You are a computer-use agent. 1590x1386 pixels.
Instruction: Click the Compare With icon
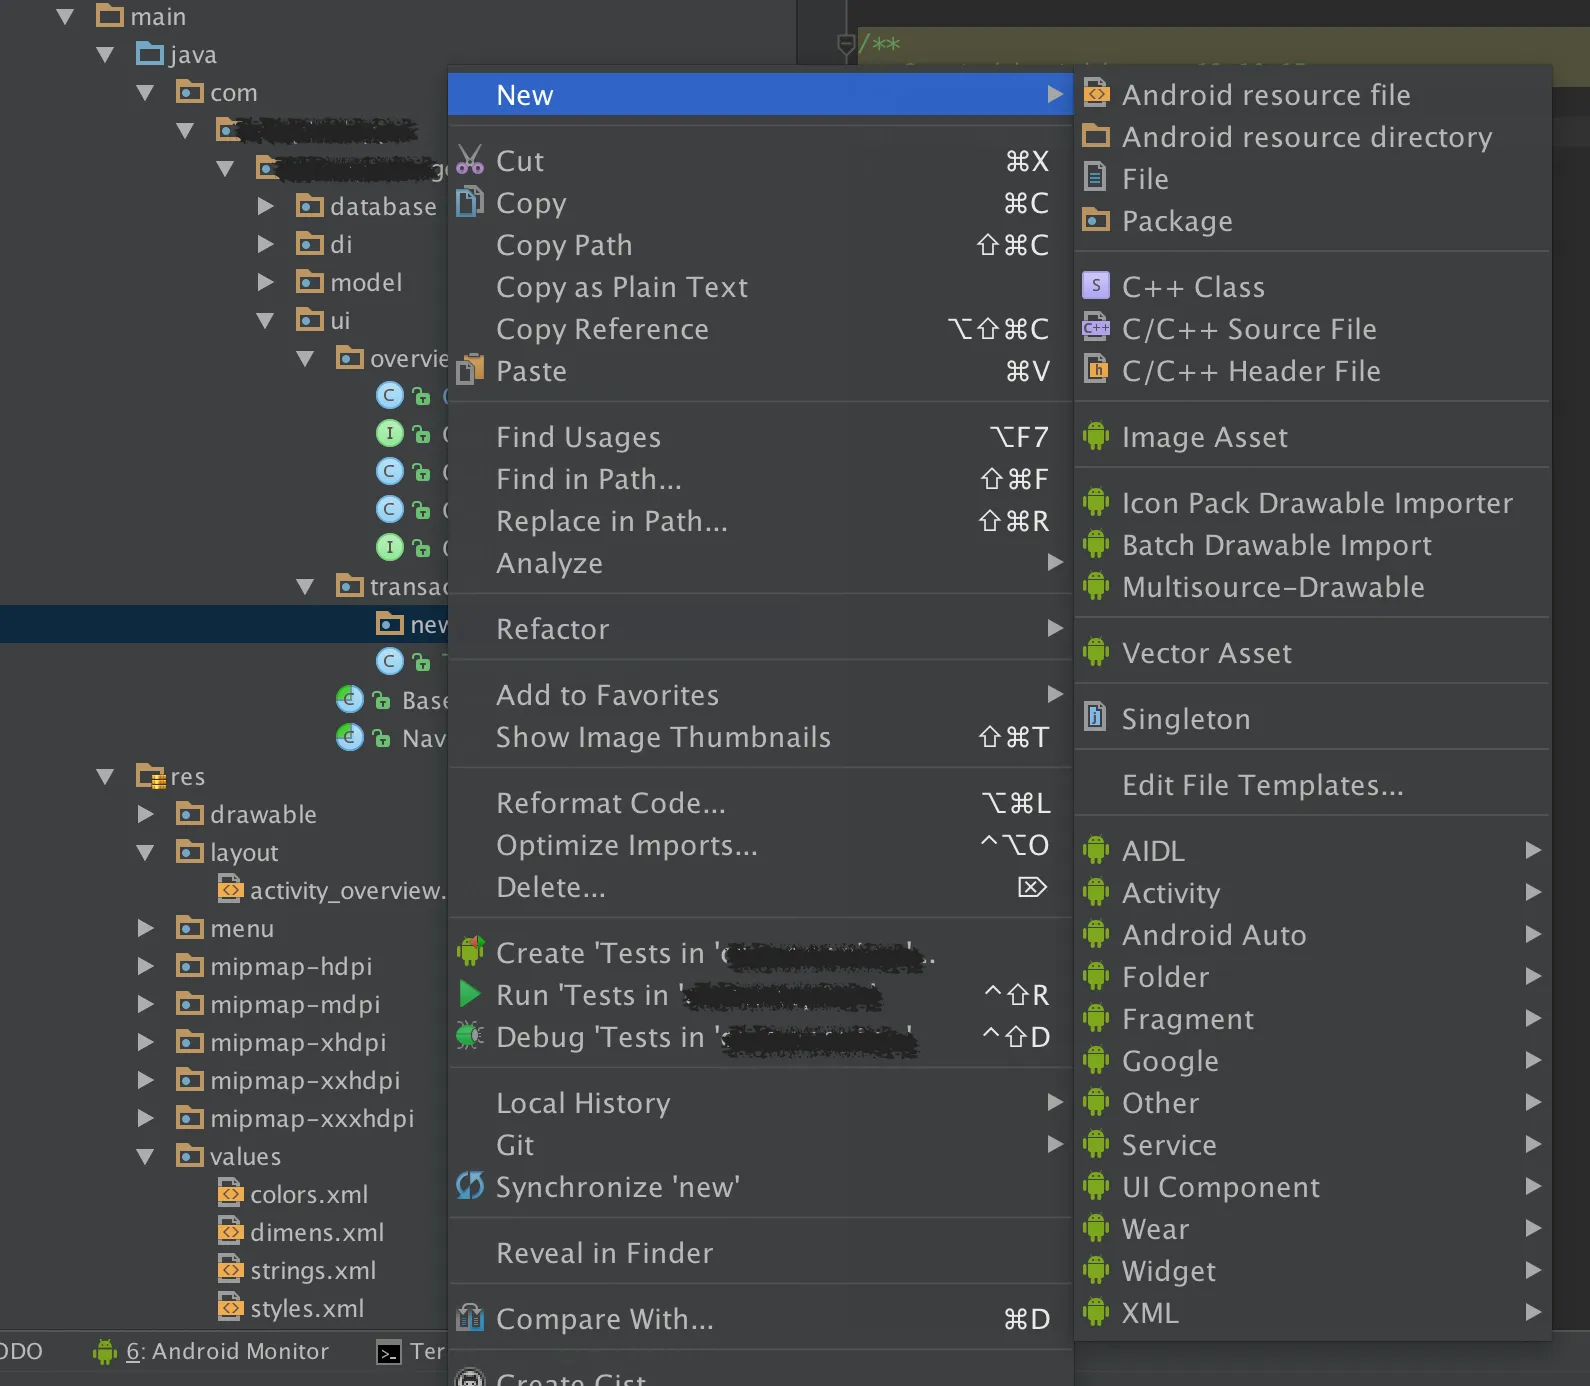pyautogui.click(x=470, y=1318)
